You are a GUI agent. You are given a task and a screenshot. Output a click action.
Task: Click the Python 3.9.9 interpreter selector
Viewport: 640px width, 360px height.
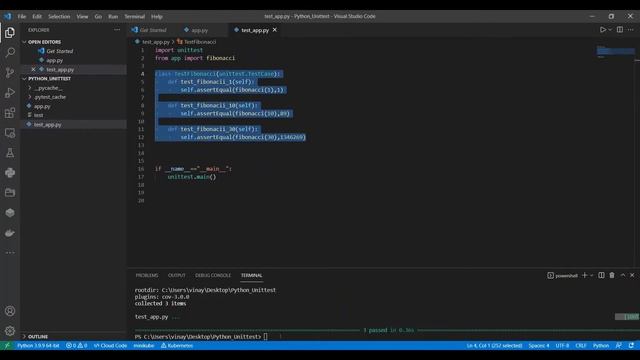38,345
